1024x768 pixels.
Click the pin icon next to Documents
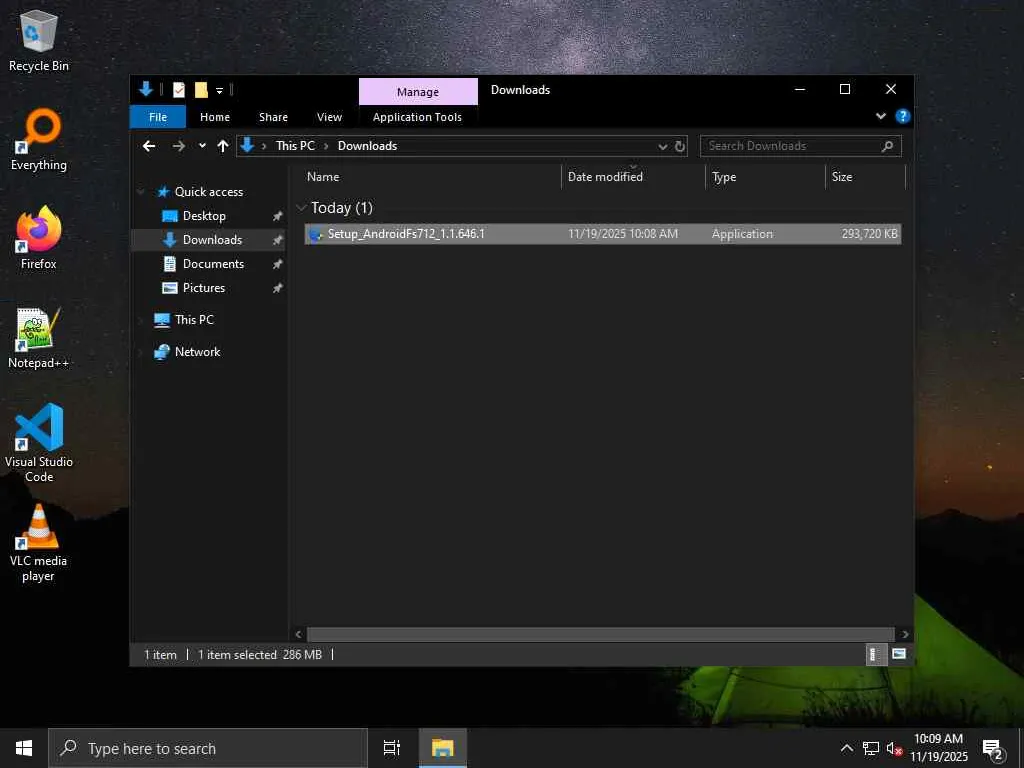click(278, 264)
